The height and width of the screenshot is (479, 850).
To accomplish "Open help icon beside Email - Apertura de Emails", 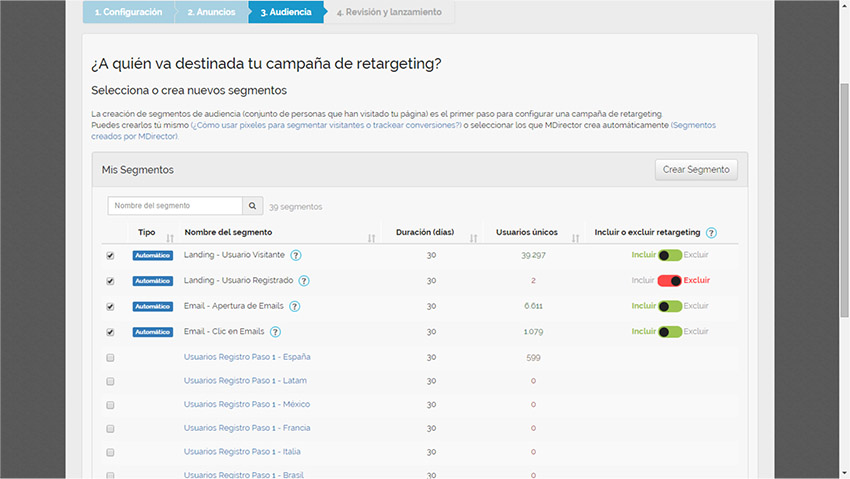I will (294, 306).
